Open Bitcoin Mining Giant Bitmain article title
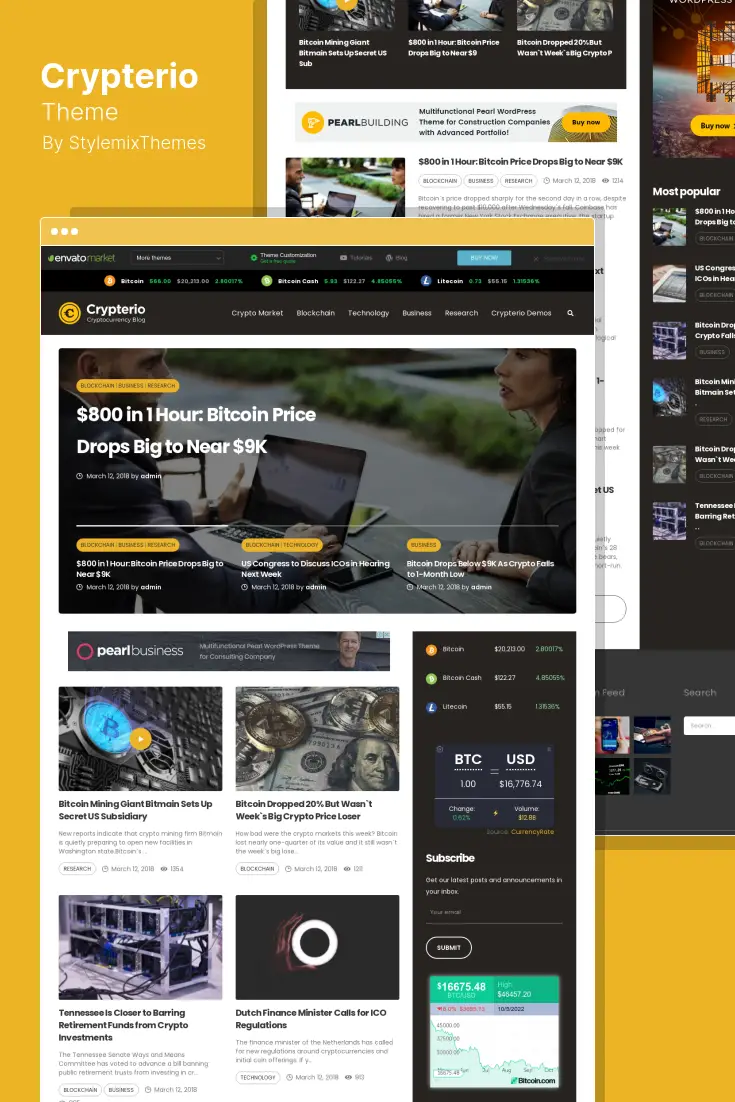 [135, 810]
